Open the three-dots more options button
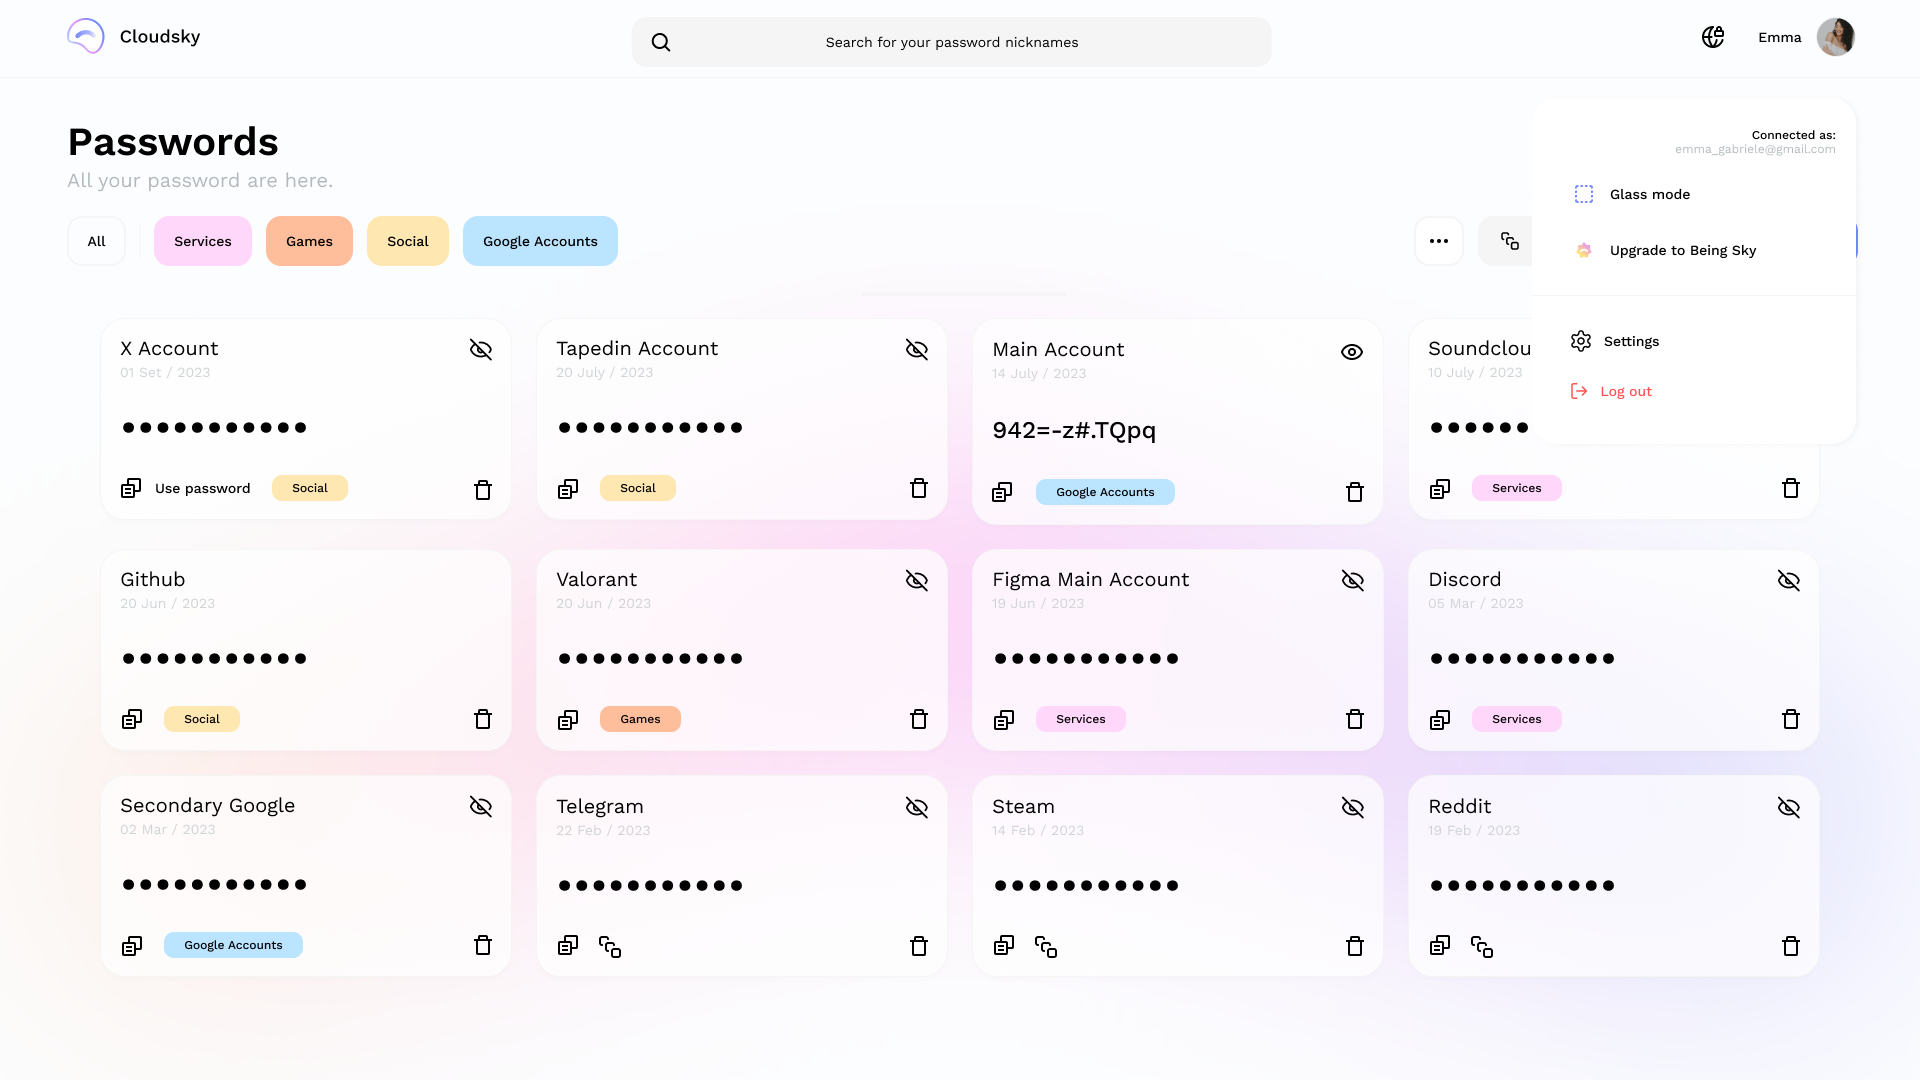 point(1439,241)
